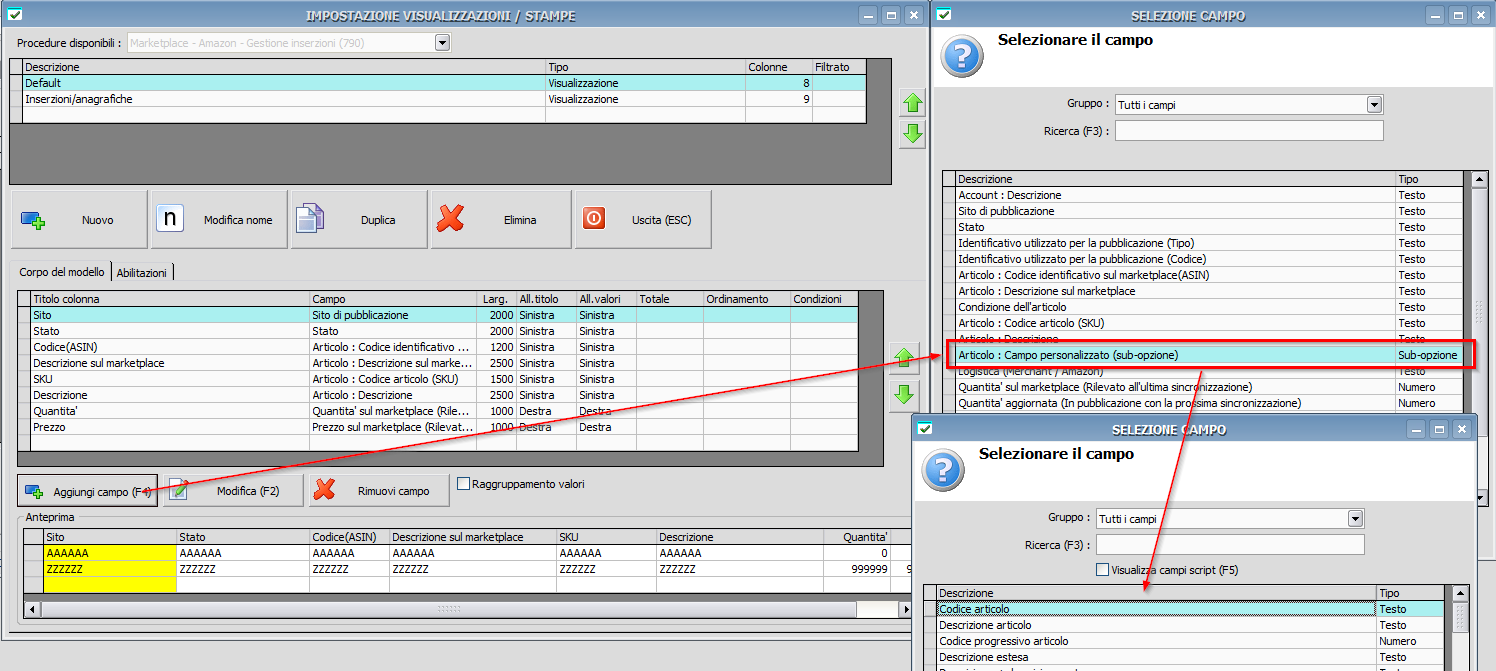Click Tipo header in upper Selezione Campo list

tap(1429, 179)
